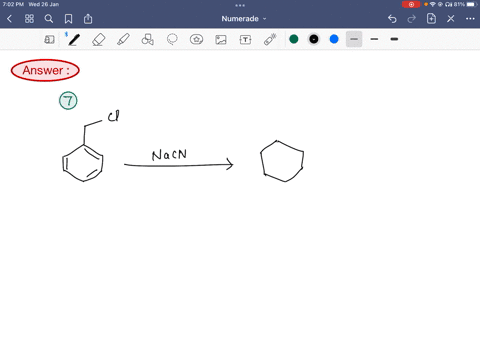Screen dimensions: 480x360
Task: Tap the handwritten NaCN text
Action: click(169, 155)
